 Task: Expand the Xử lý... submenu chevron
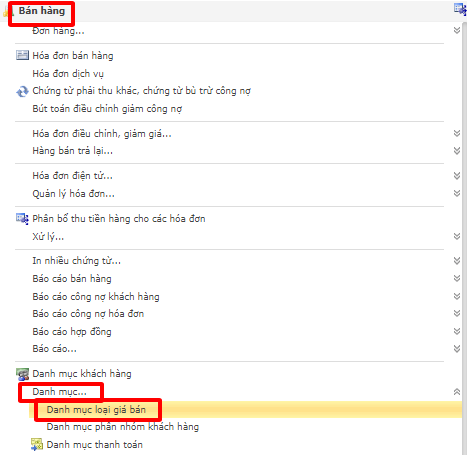click(x=457, y=236)
